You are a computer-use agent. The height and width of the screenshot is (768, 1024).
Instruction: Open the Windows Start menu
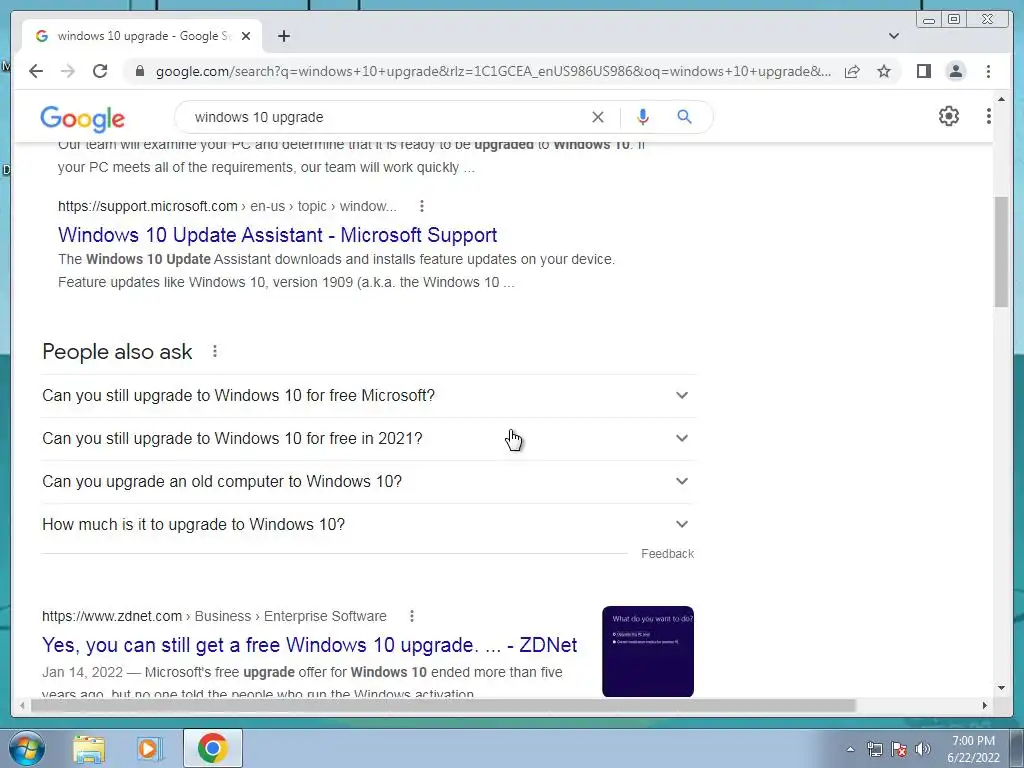point(26,748)
